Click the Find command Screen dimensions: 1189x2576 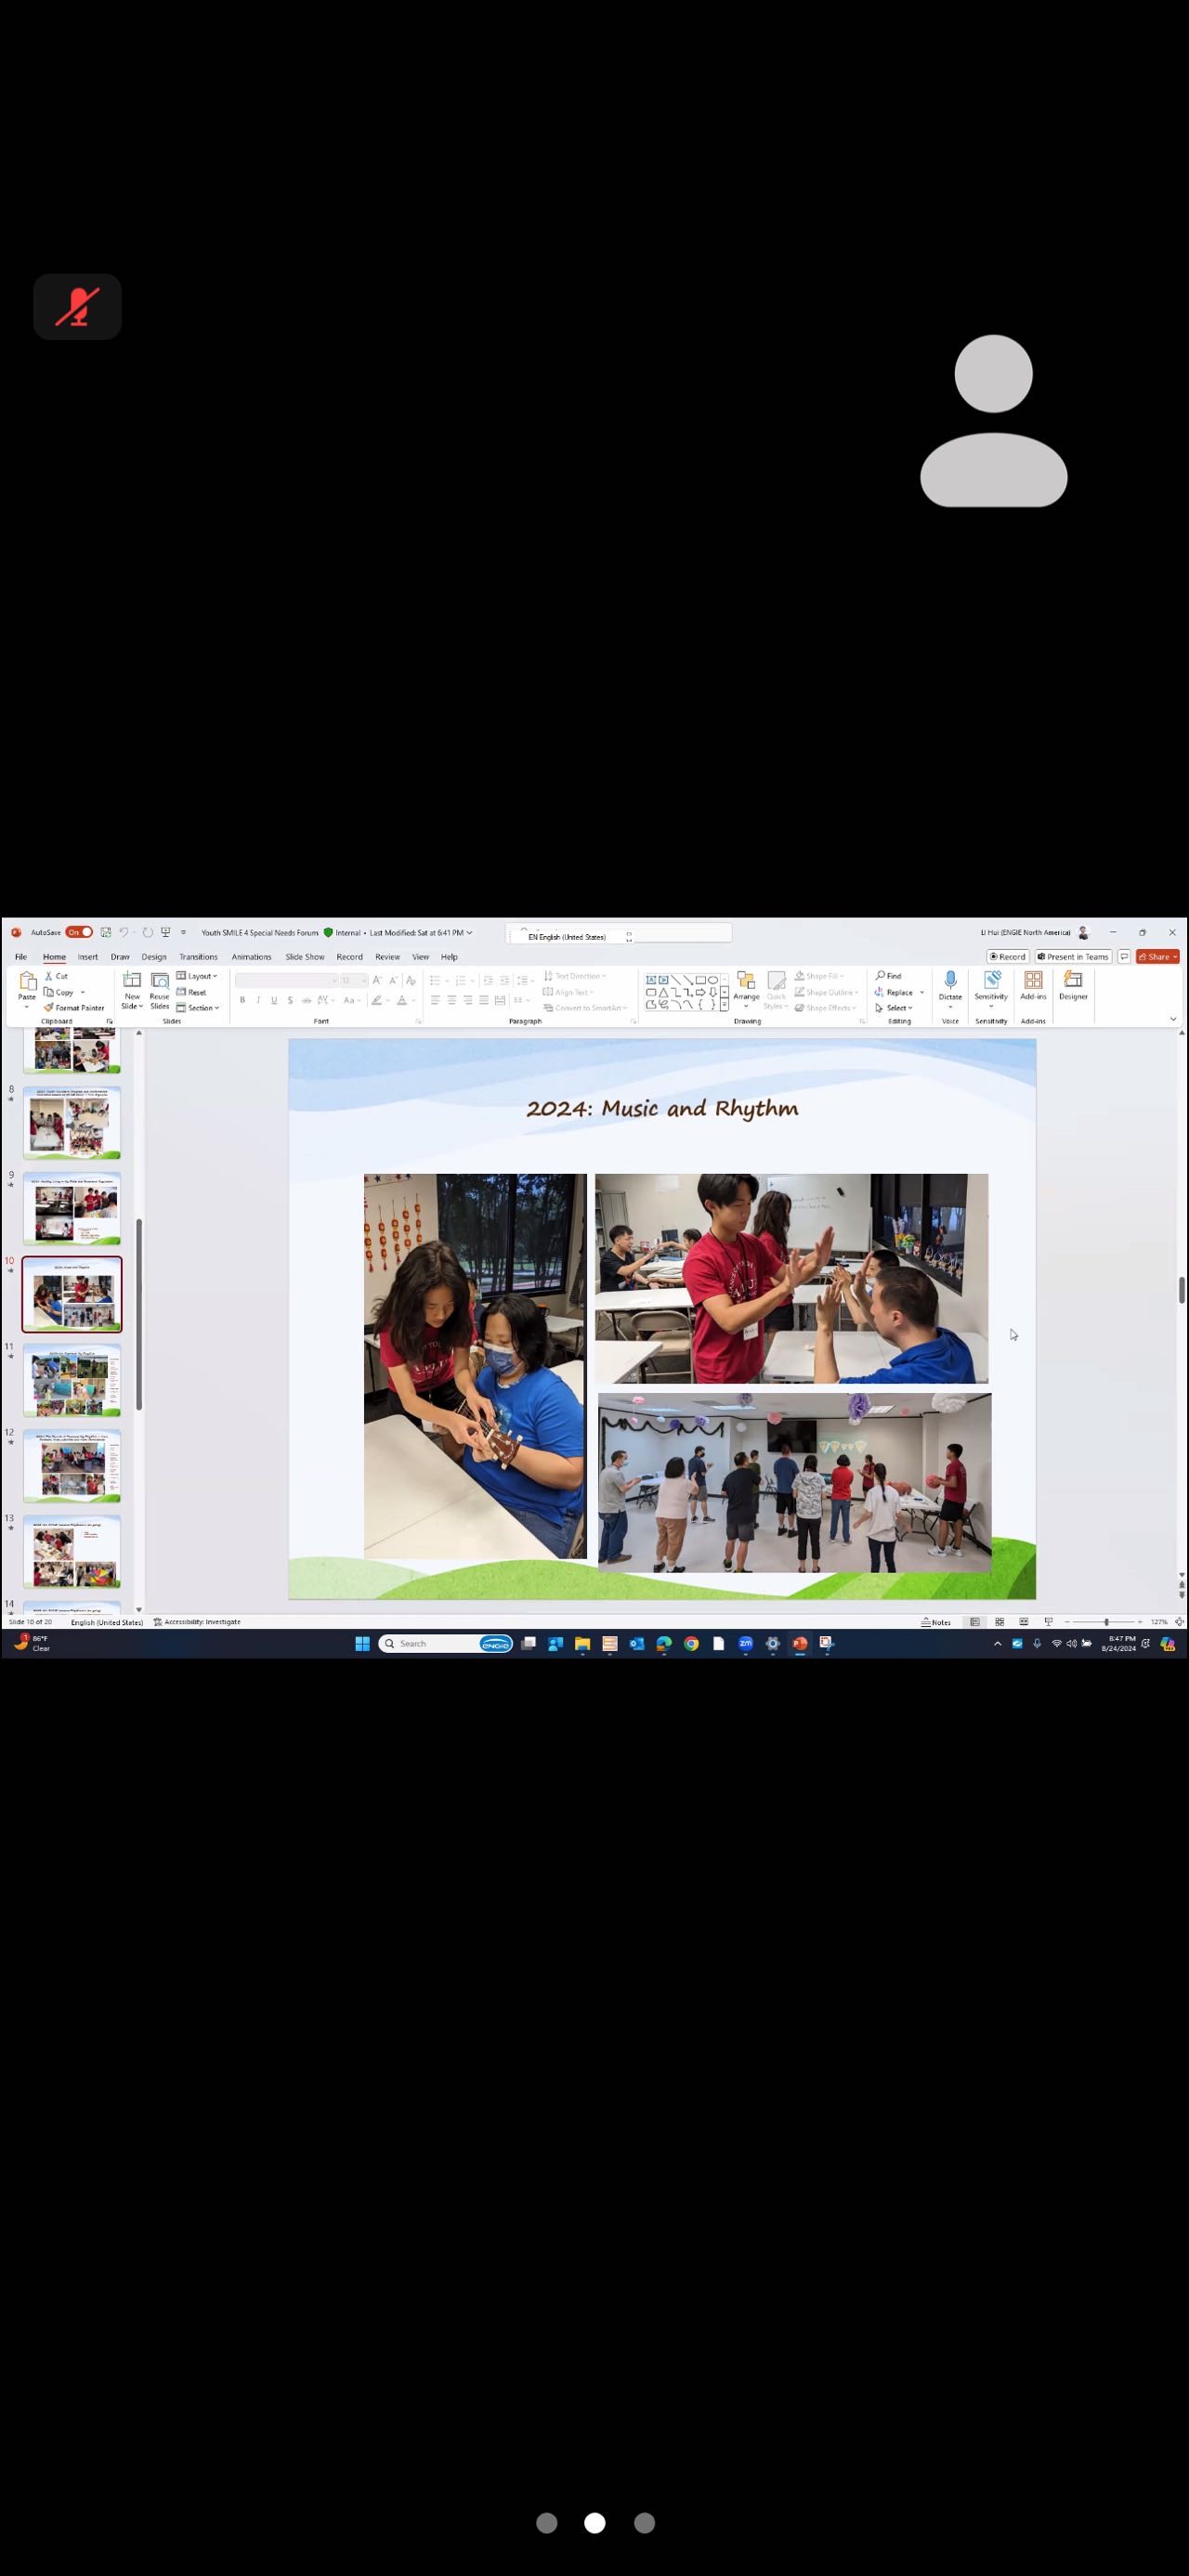[x=889, y=976]
